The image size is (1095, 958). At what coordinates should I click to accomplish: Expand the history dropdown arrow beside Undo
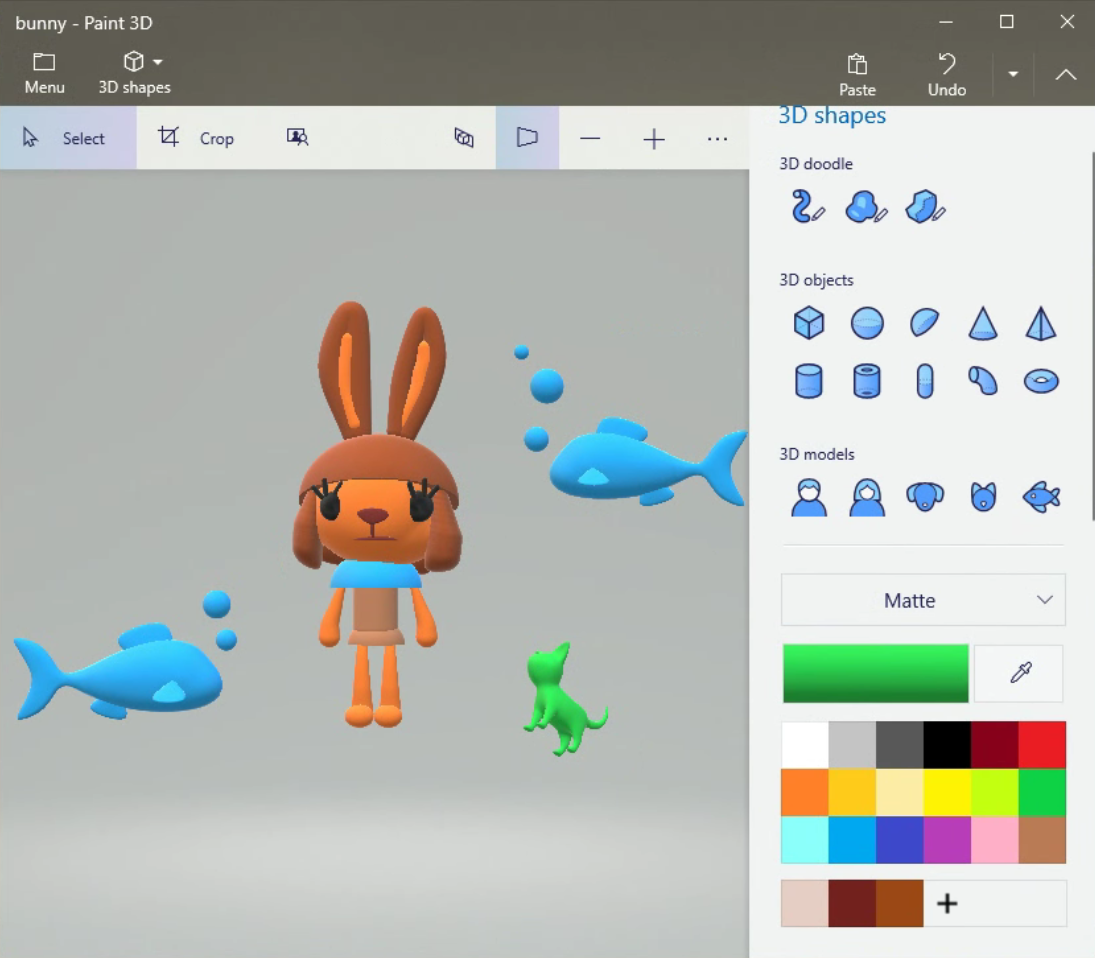[x=1013, y=74]
